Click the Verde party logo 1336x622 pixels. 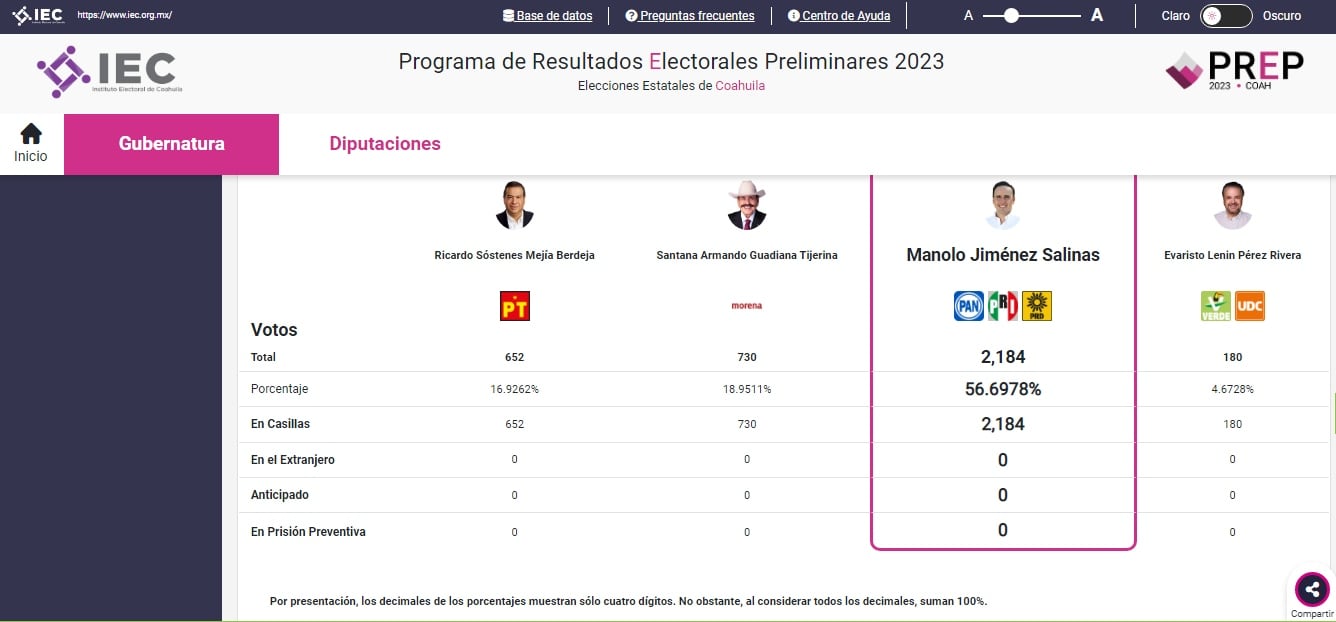tap(1215, 306)
